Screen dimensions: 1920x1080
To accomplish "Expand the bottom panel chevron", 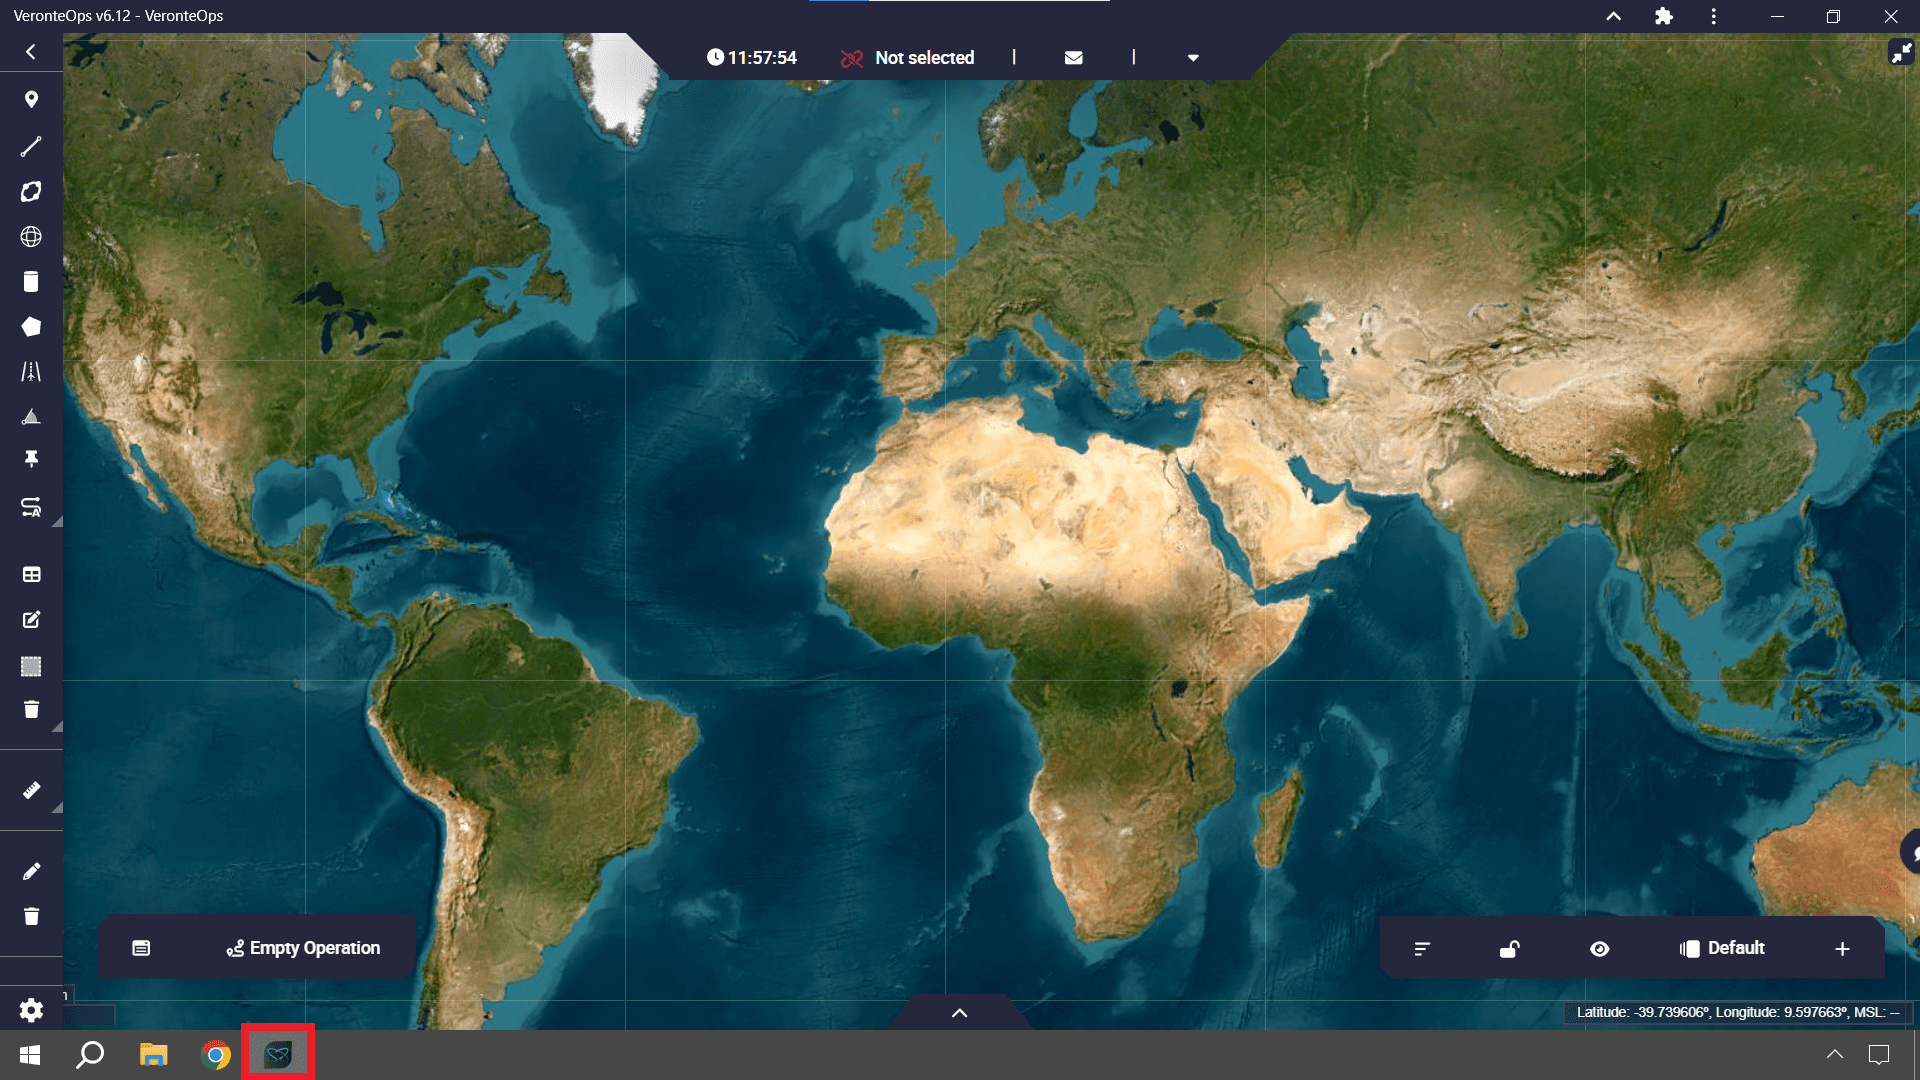I will click(959, 1013).
